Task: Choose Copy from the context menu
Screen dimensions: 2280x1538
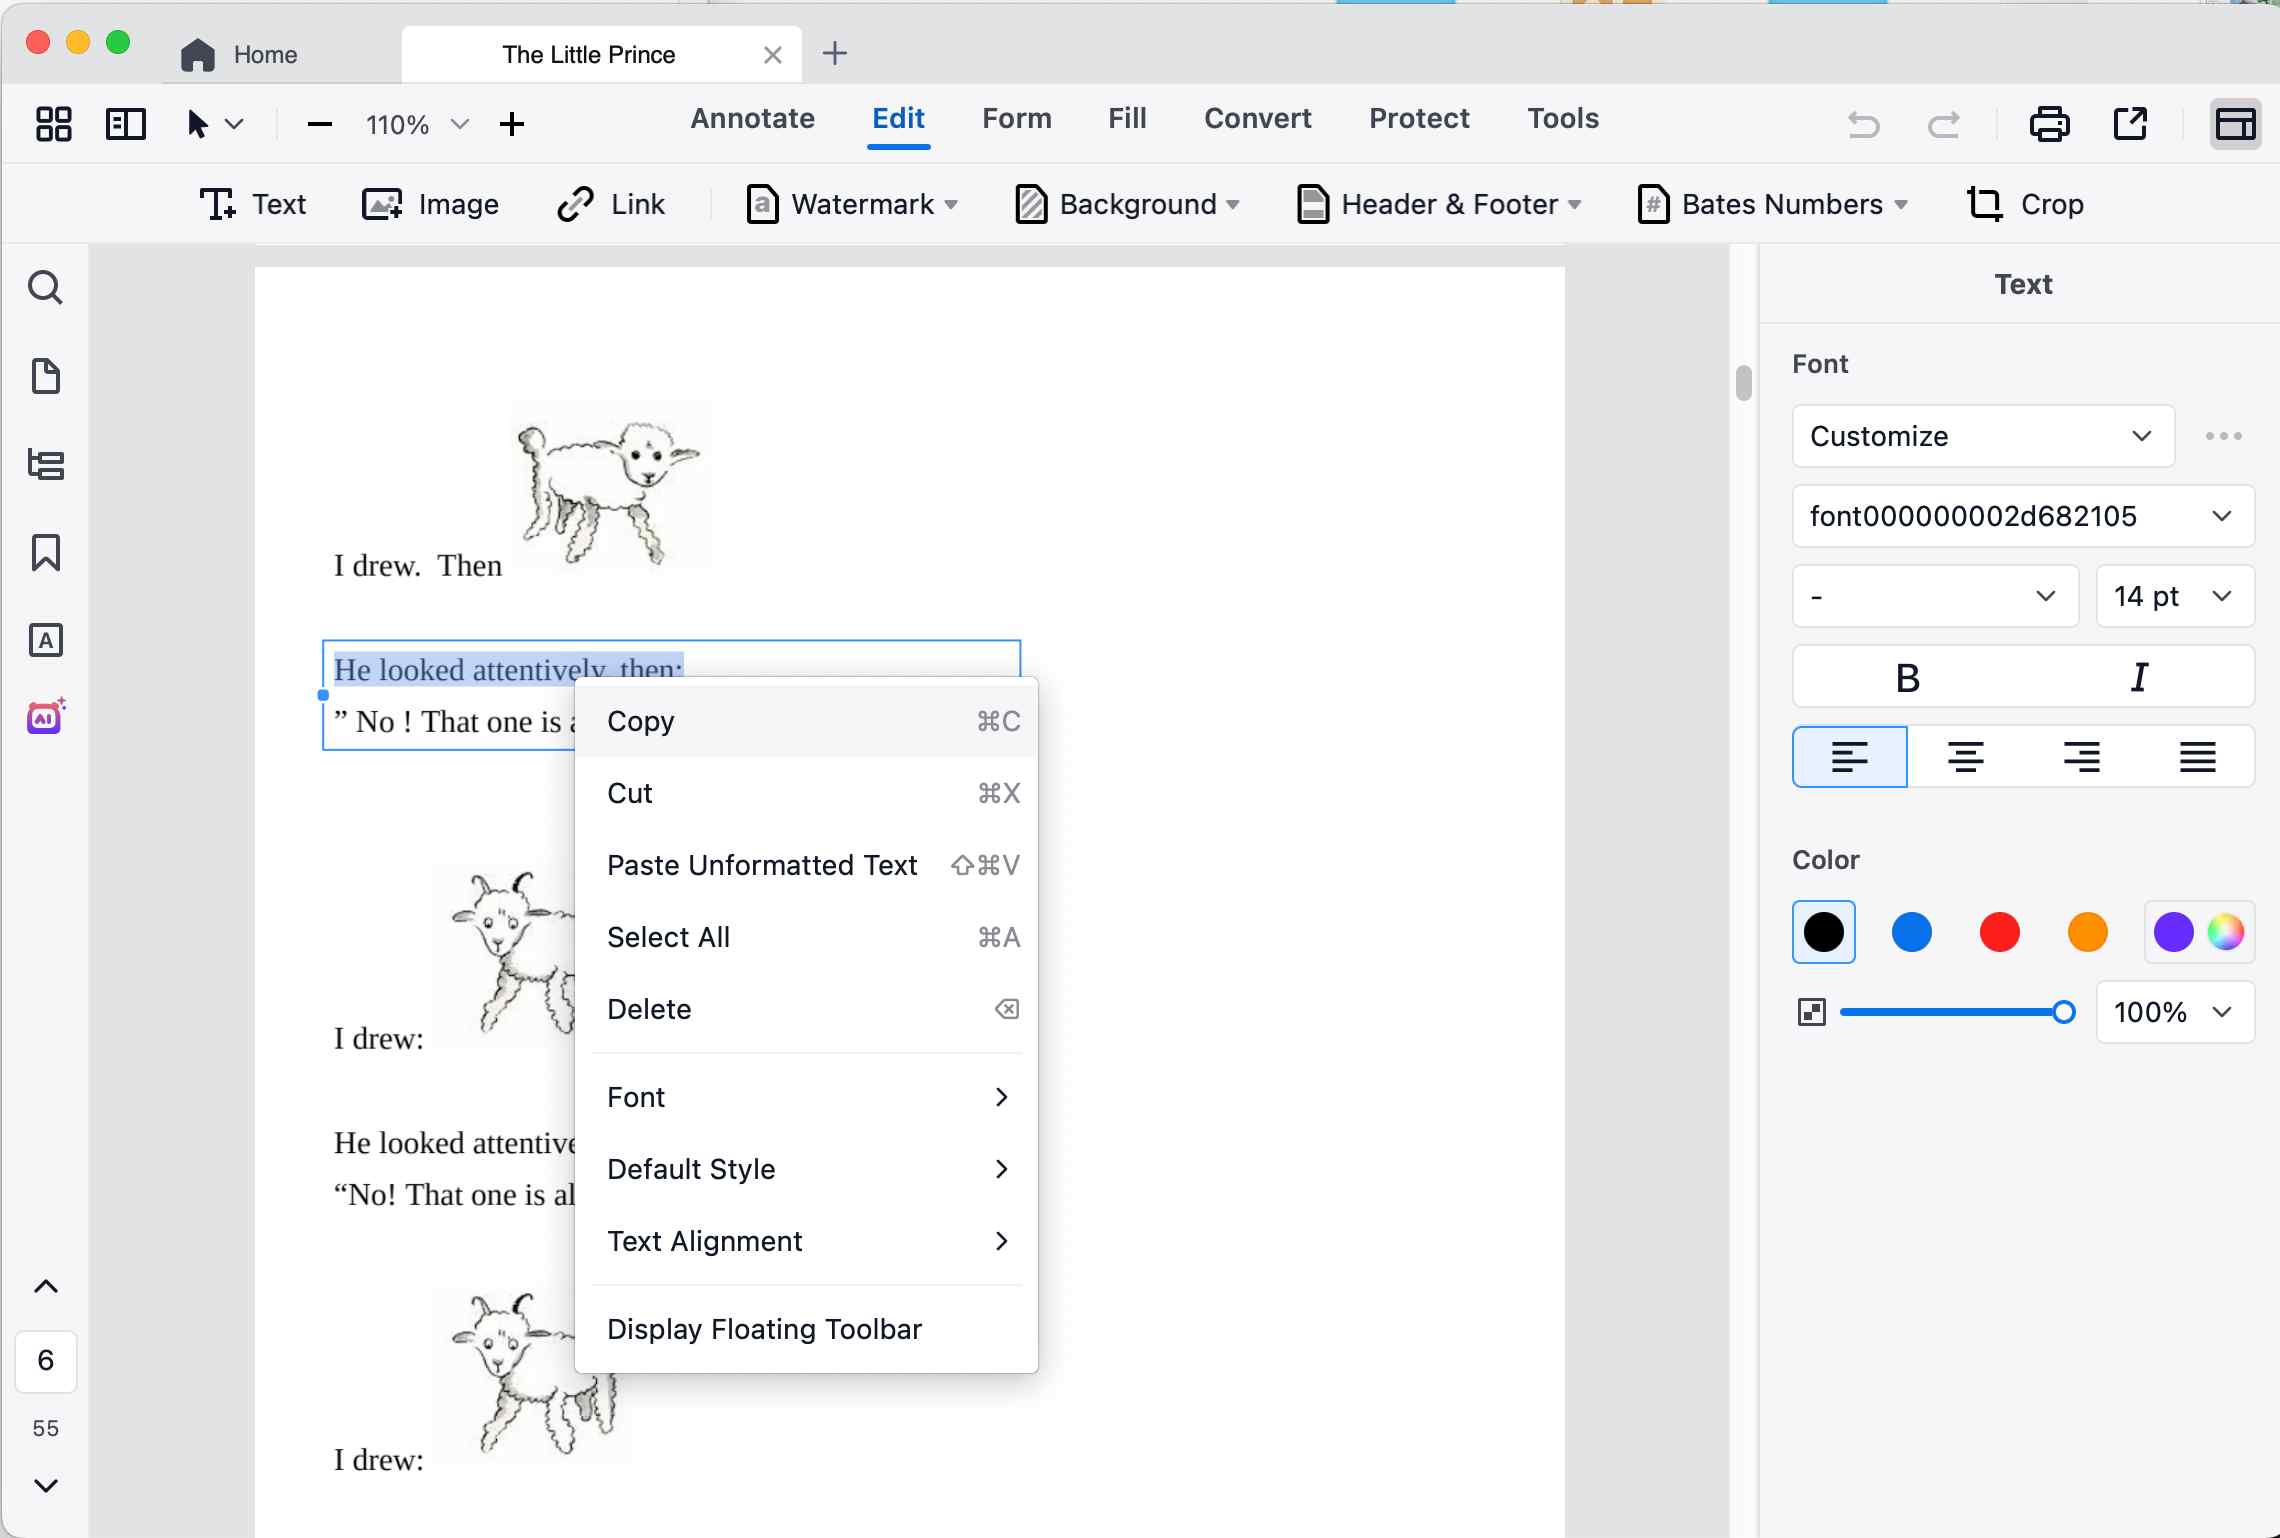Action: point(641,721)
